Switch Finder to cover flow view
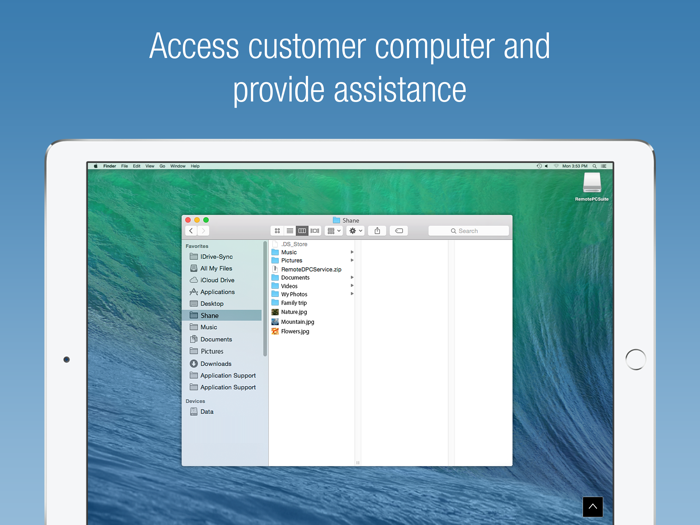The height and width of the screenshot is (525, 700). click(x=315, y=231)
